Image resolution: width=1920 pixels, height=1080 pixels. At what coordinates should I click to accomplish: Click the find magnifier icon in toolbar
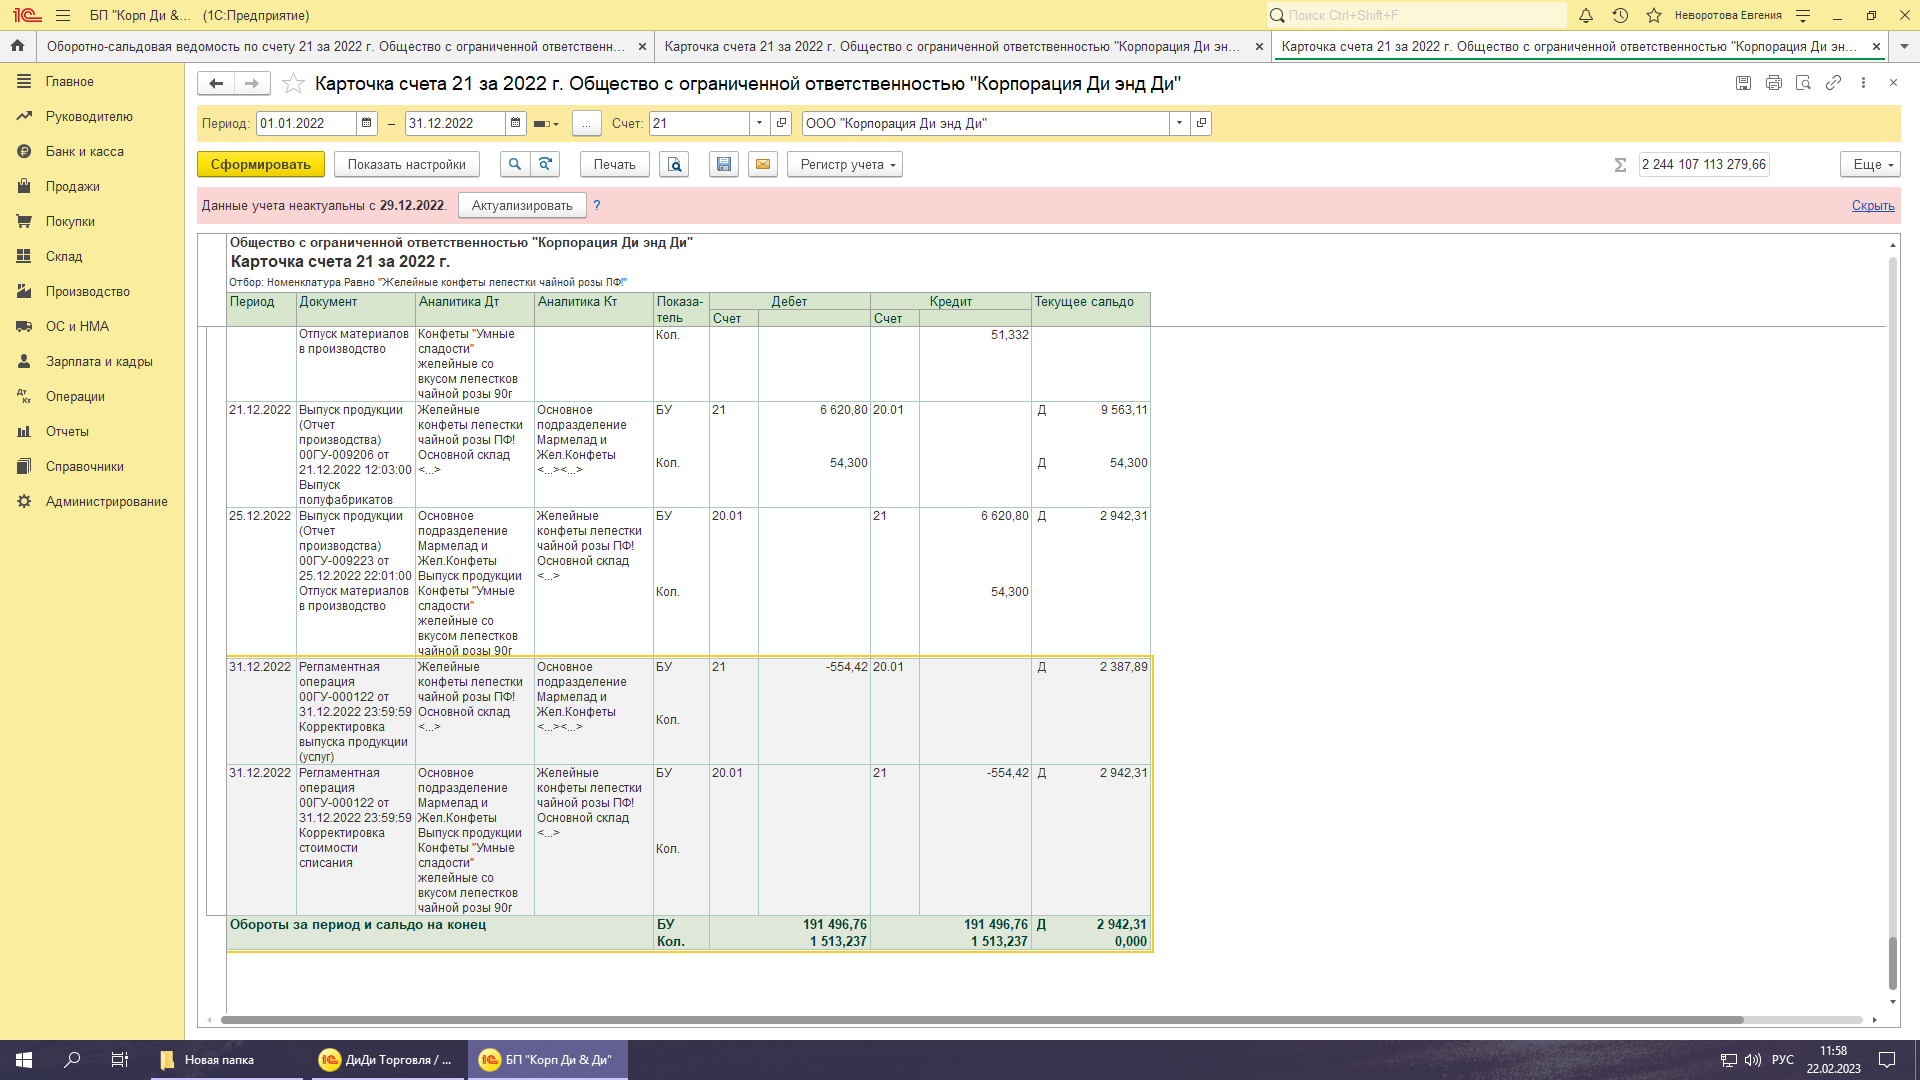(515, 164)
